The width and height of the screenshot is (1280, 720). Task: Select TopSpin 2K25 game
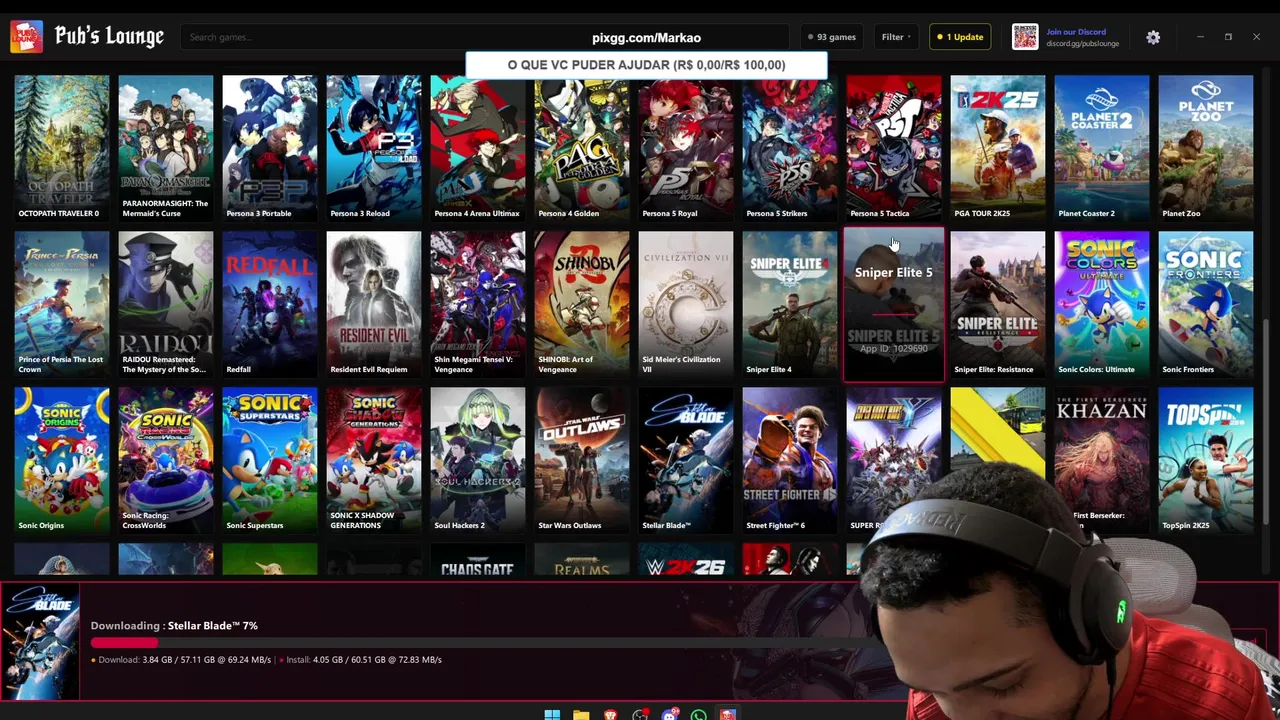click(x=1206, y=460)
